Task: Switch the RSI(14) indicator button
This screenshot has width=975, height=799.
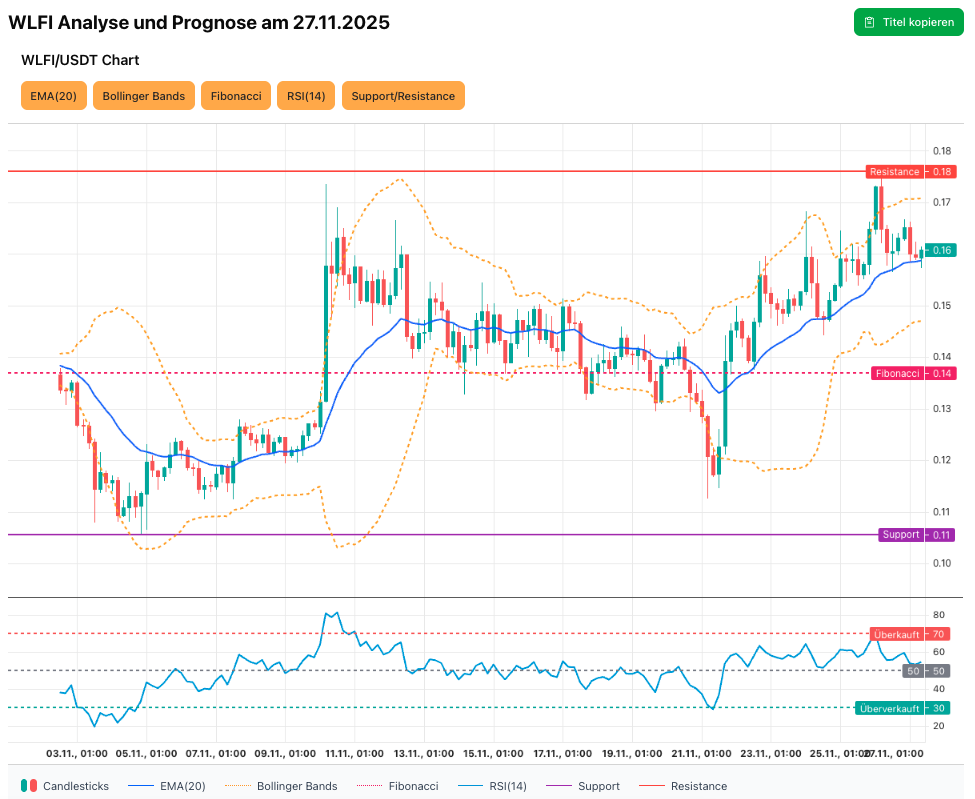Action: [x=306, y=96]
